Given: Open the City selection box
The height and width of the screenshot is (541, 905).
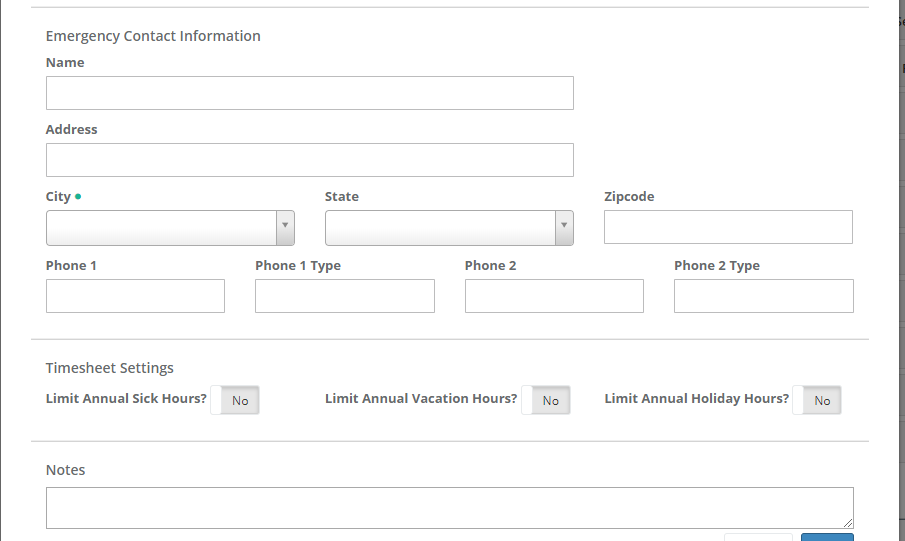Looking at the screenshot, I should (161, 227).
